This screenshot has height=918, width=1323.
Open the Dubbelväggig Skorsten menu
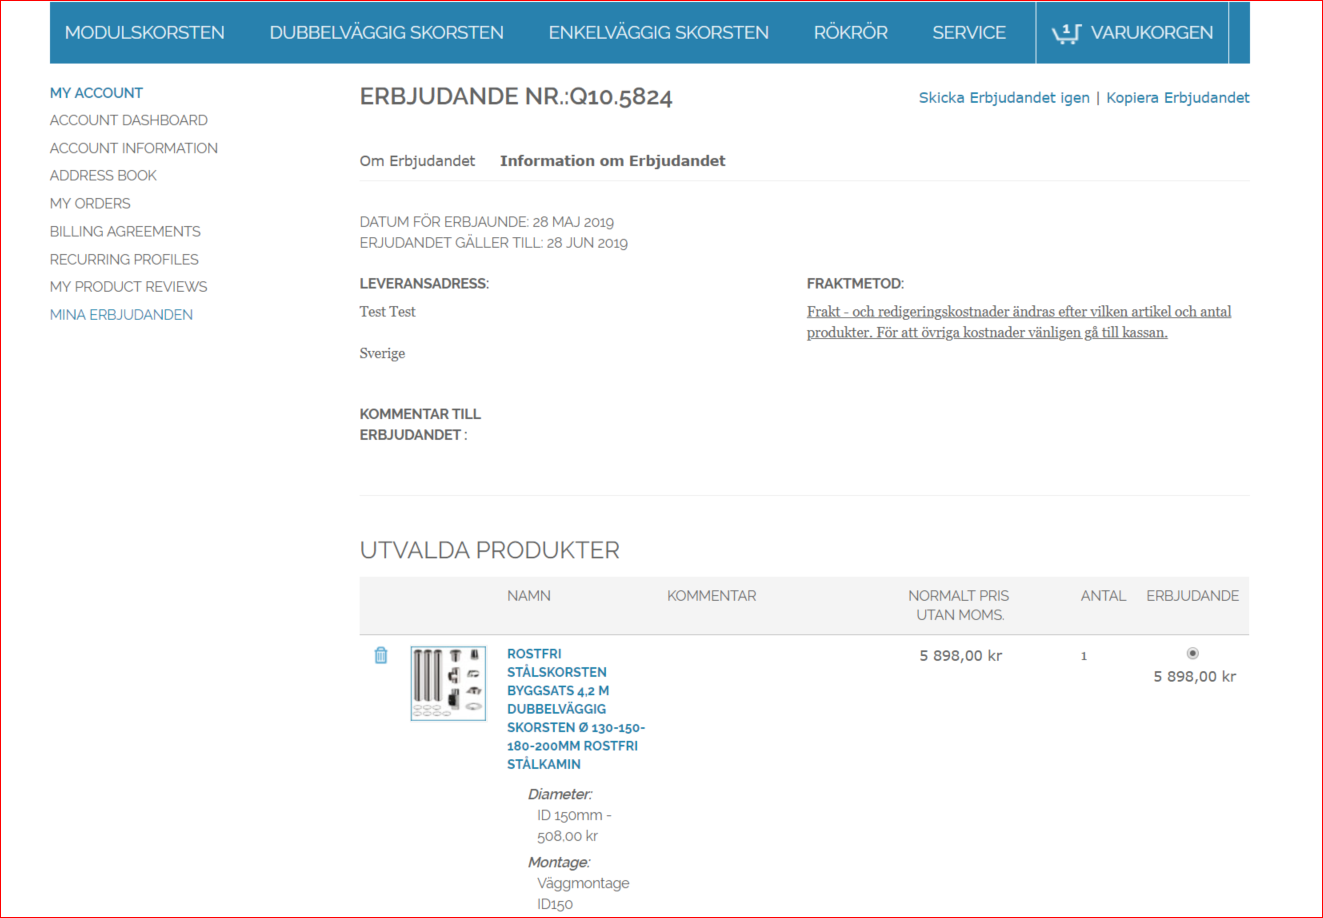click(x=386, y=33)
